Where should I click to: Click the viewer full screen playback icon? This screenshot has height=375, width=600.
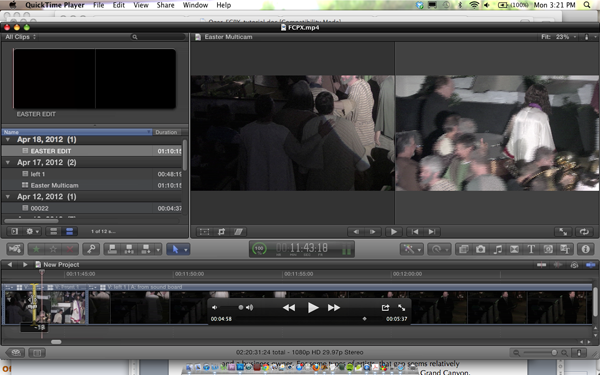563,232
